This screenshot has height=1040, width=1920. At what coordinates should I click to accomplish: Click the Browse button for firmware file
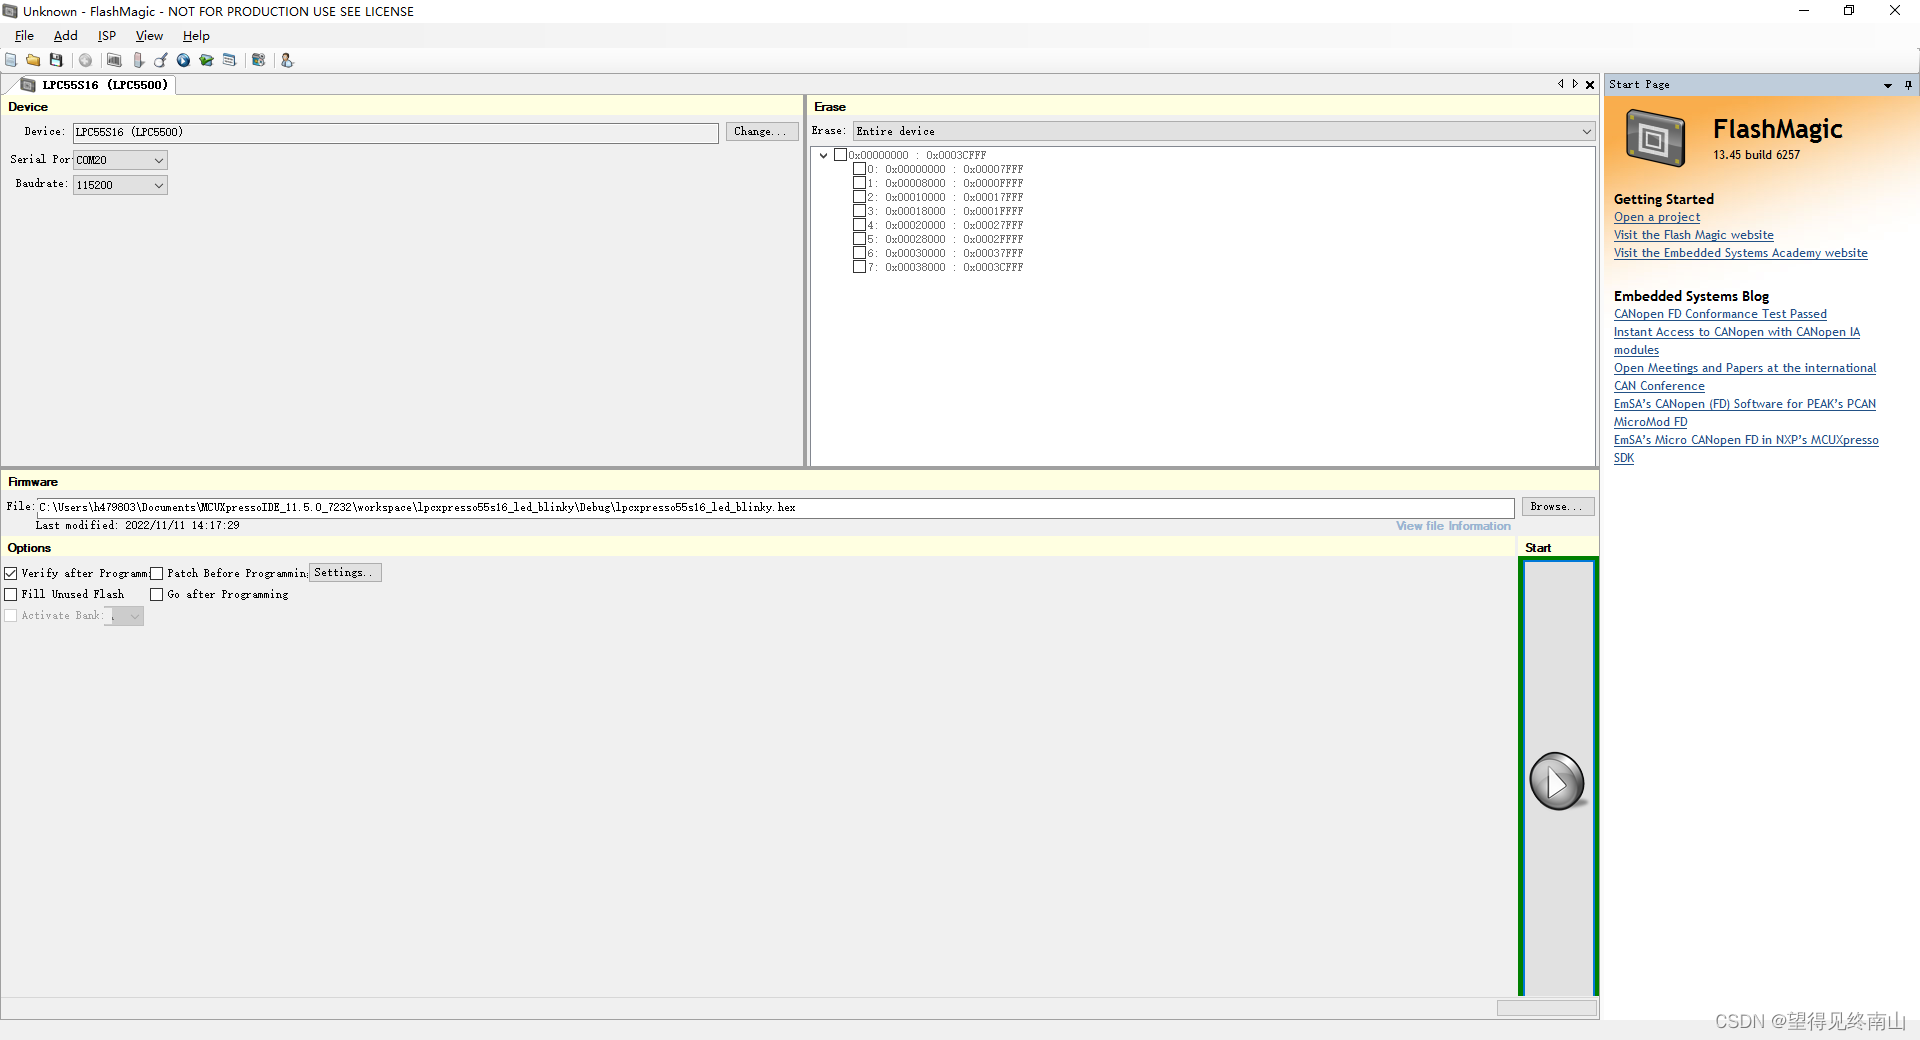pyautogui.click(x=1556, y=506)
